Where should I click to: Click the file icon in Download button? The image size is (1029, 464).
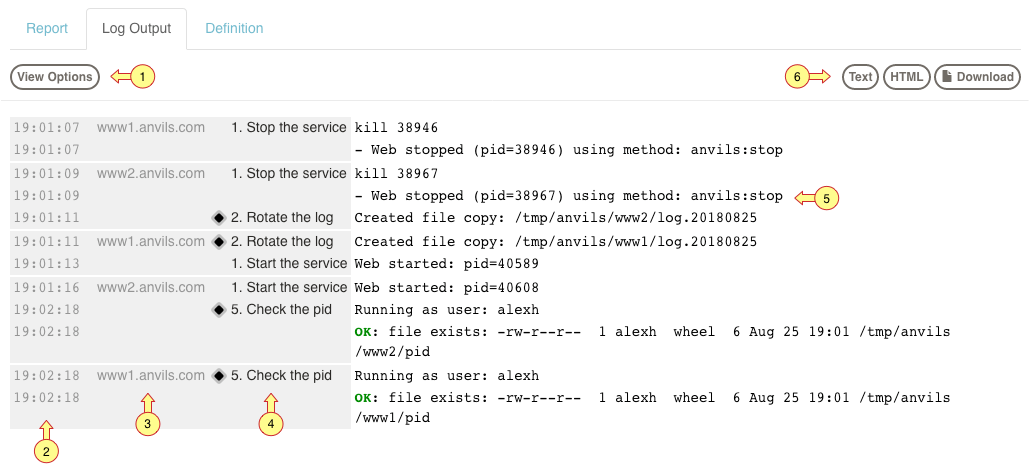(947, 77)
